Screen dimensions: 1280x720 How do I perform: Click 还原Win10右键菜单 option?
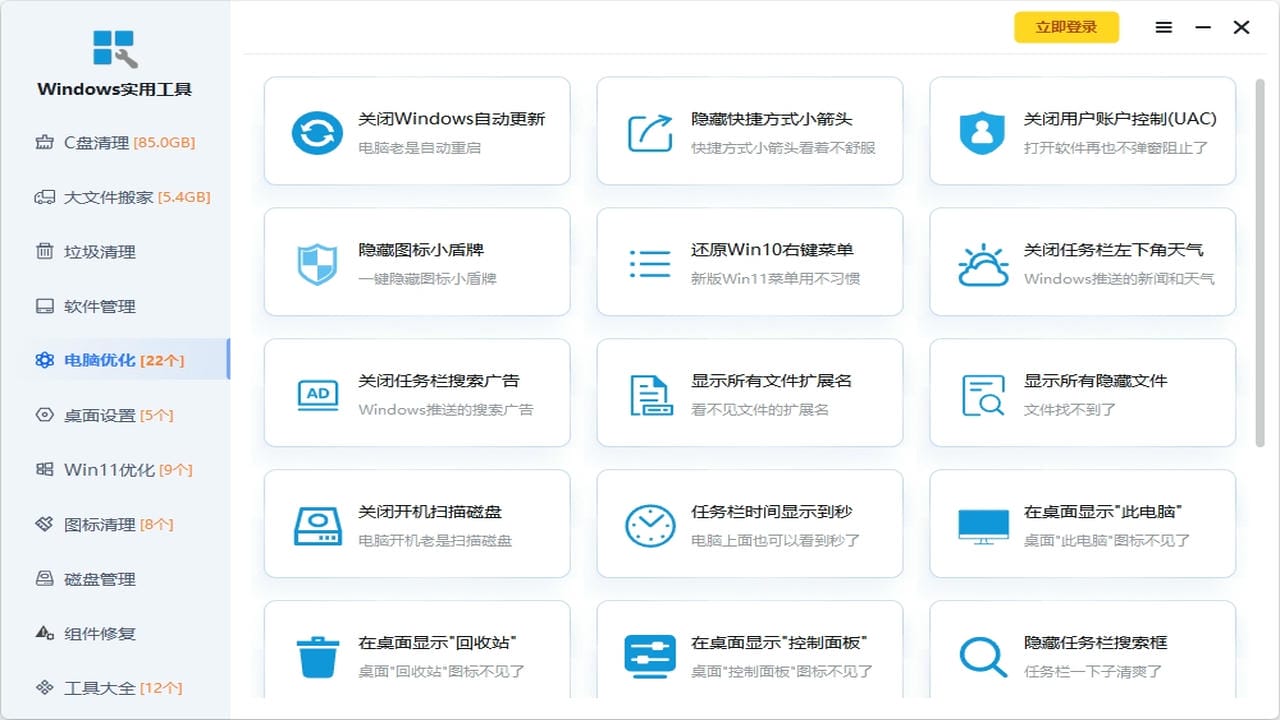click(750, 262)
